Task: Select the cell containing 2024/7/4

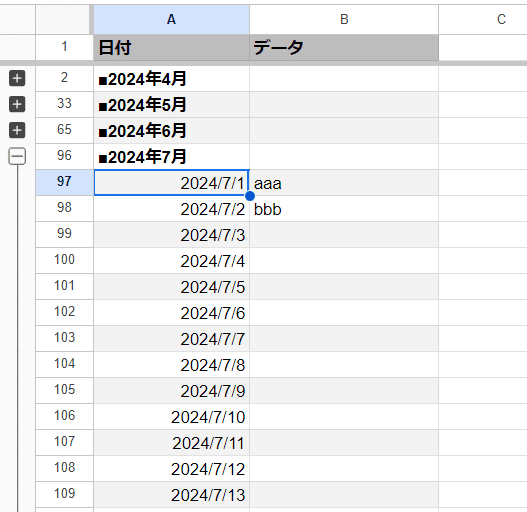Action: (x=171, y=261)
